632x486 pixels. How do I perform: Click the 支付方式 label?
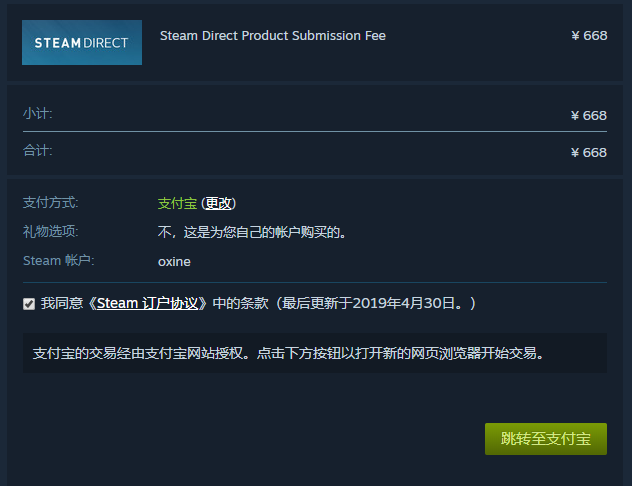[50, 203]
